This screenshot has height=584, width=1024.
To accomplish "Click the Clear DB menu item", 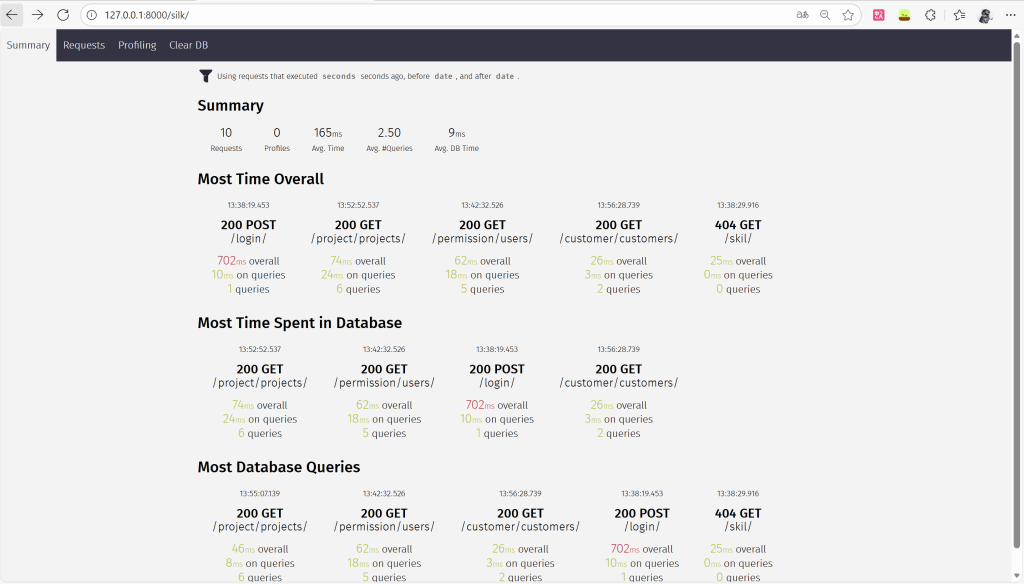I will (x=188, y=45).
